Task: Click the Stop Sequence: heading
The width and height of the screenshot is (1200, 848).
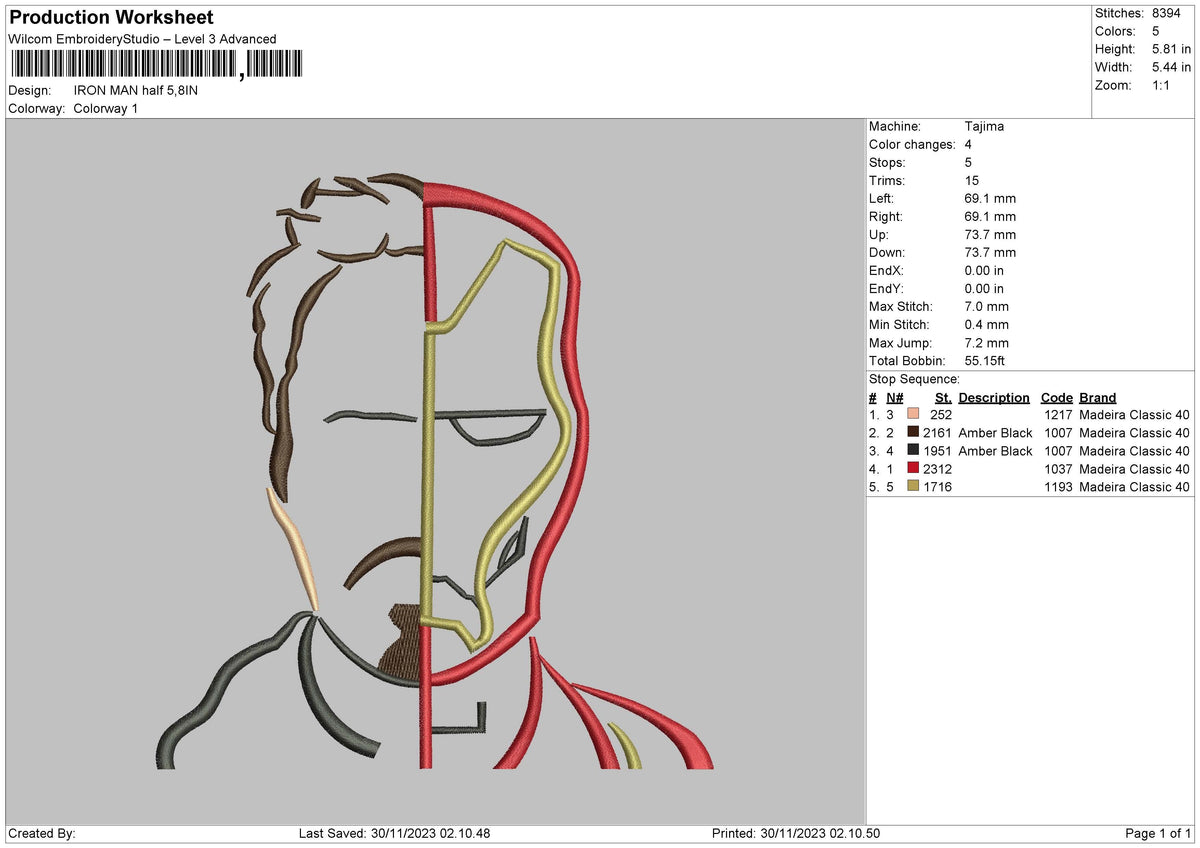Action: 914,379
